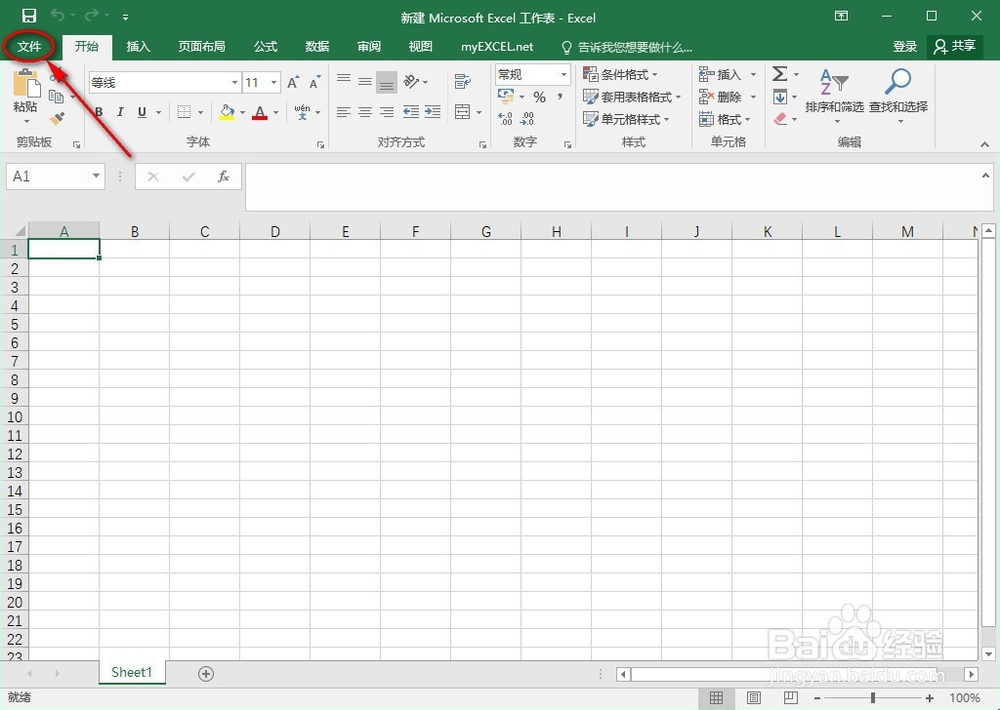The image size is (1000, 710).
Task: Apply percent style with % icon
Action: 540,98
